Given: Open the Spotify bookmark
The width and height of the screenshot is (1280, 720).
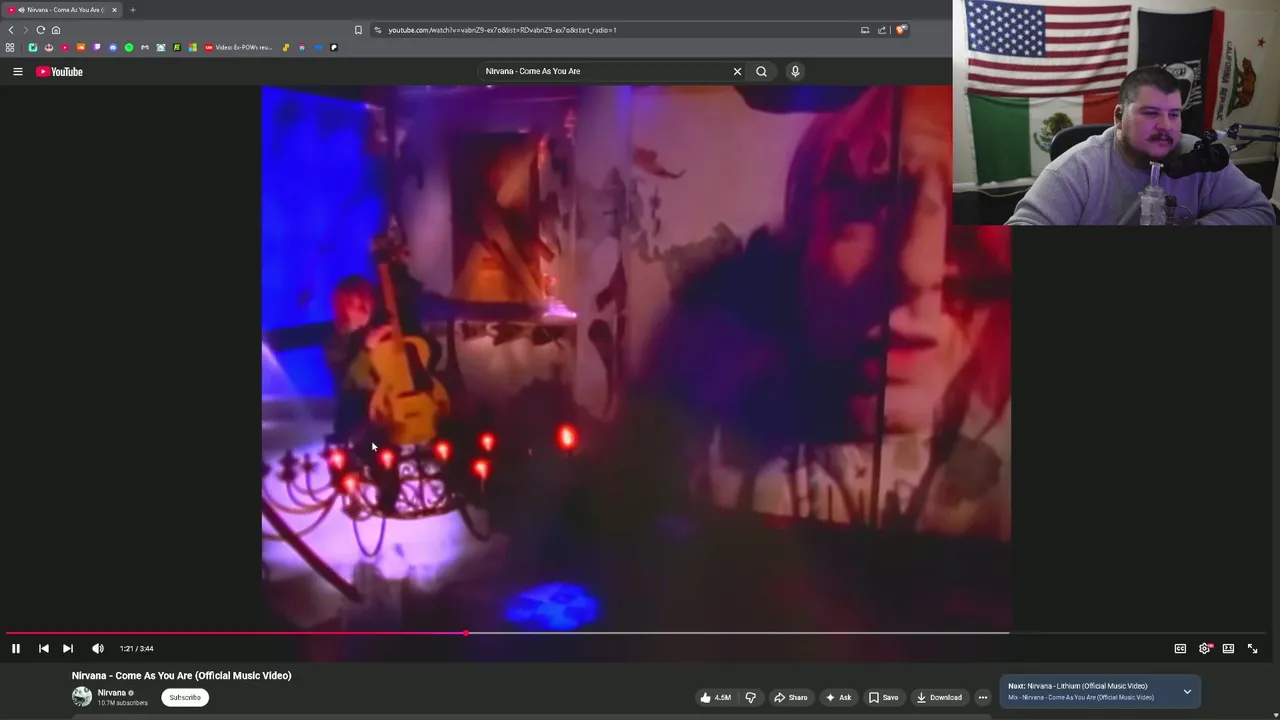Looking at the screenshot, I should coord(129,47).
